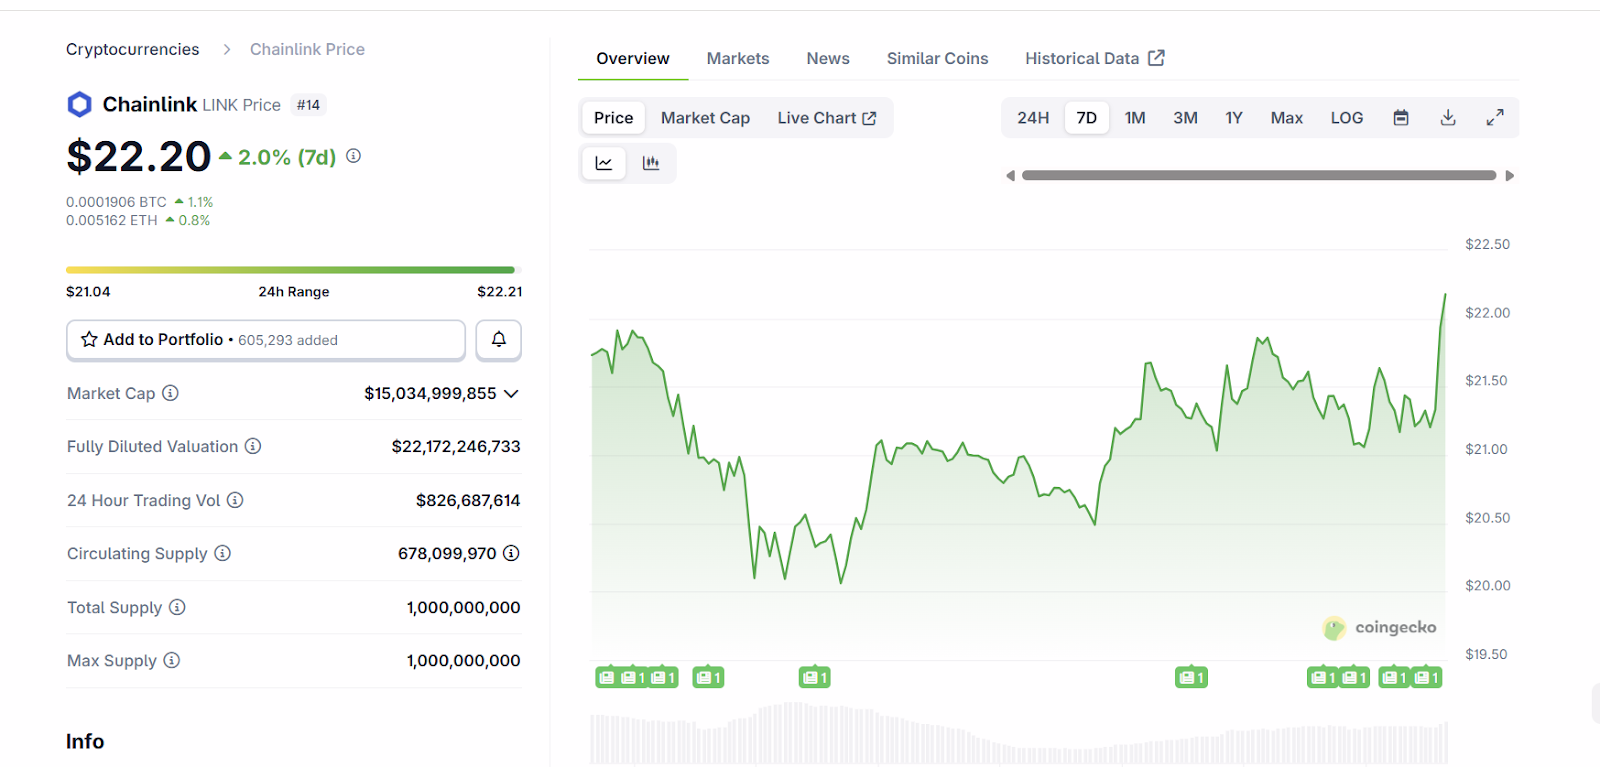1600x767 pixels.
Task: Switch chart to Market Cap view
Action: click(x=705, y=118)
